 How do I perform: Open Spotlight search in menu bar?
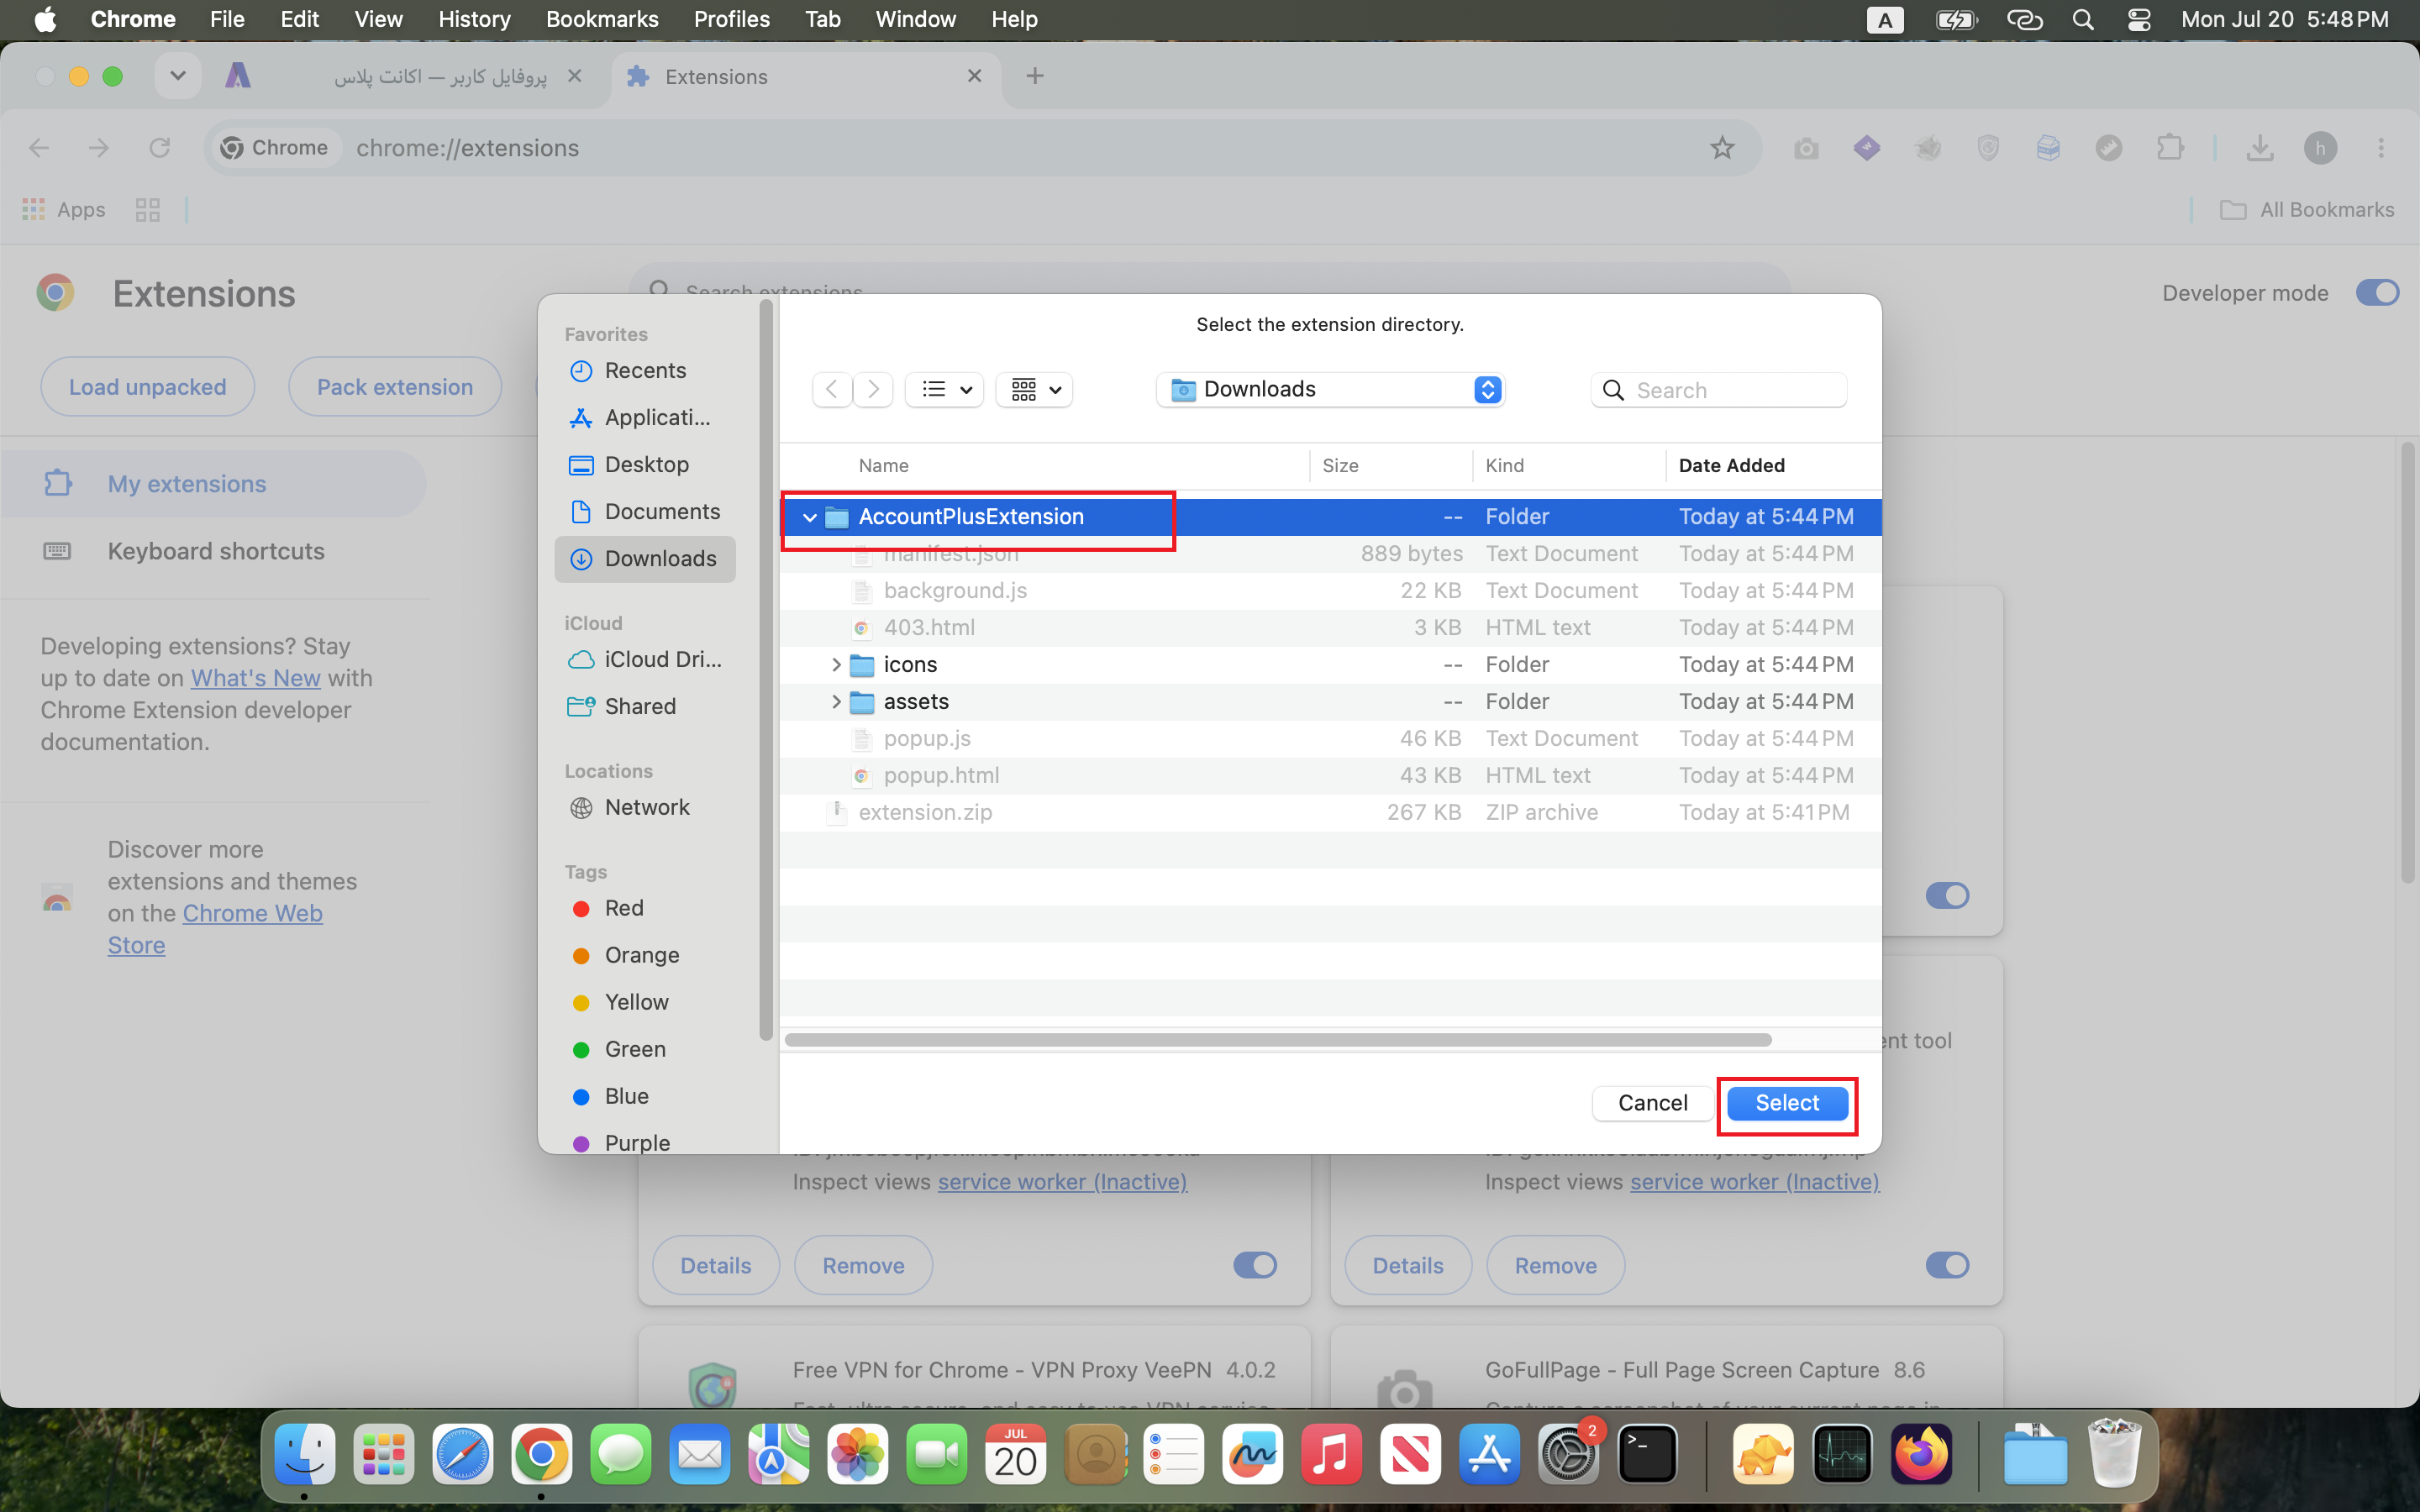[x=2083, y=20]
